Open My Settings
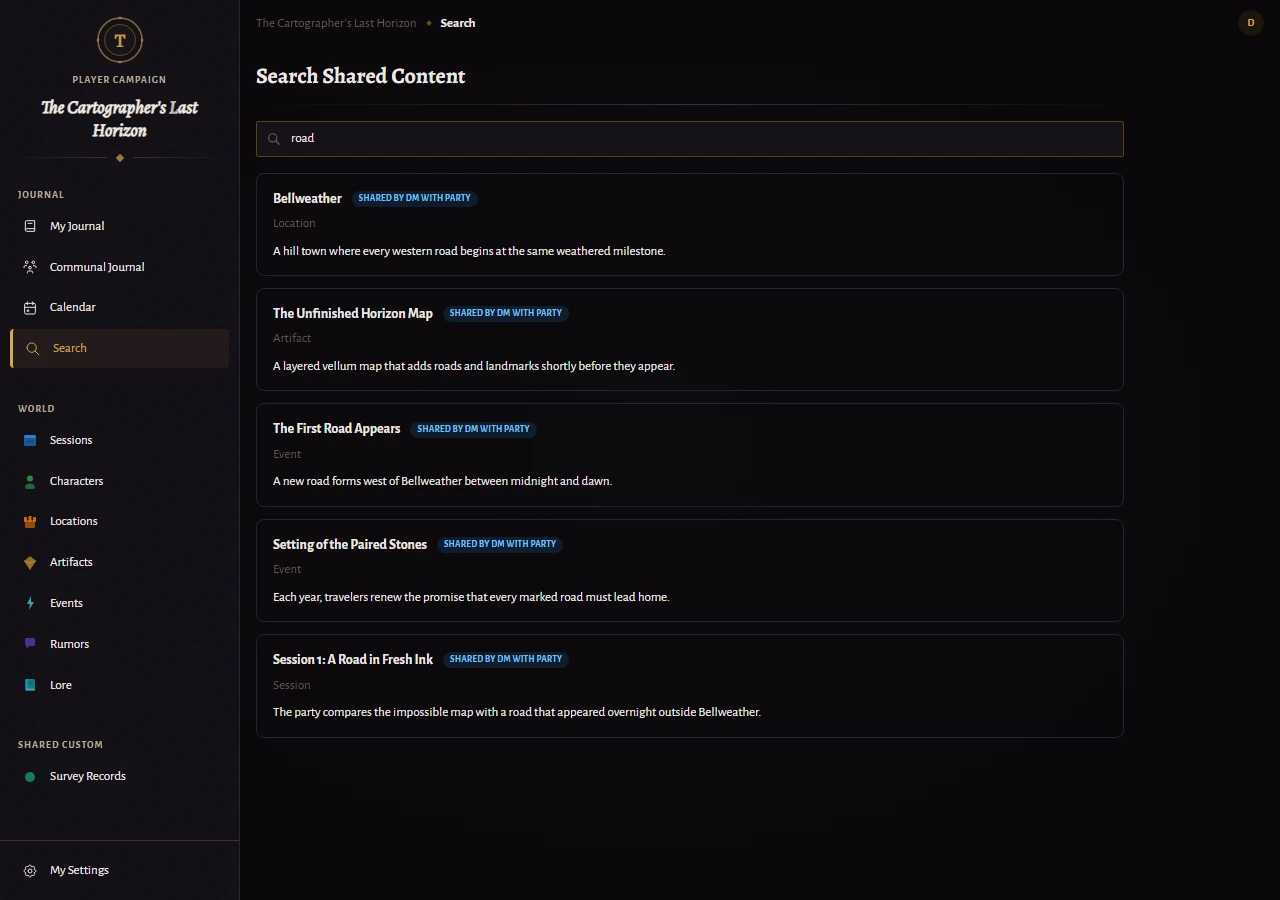The image size is (1280, 900). [119, 870]
